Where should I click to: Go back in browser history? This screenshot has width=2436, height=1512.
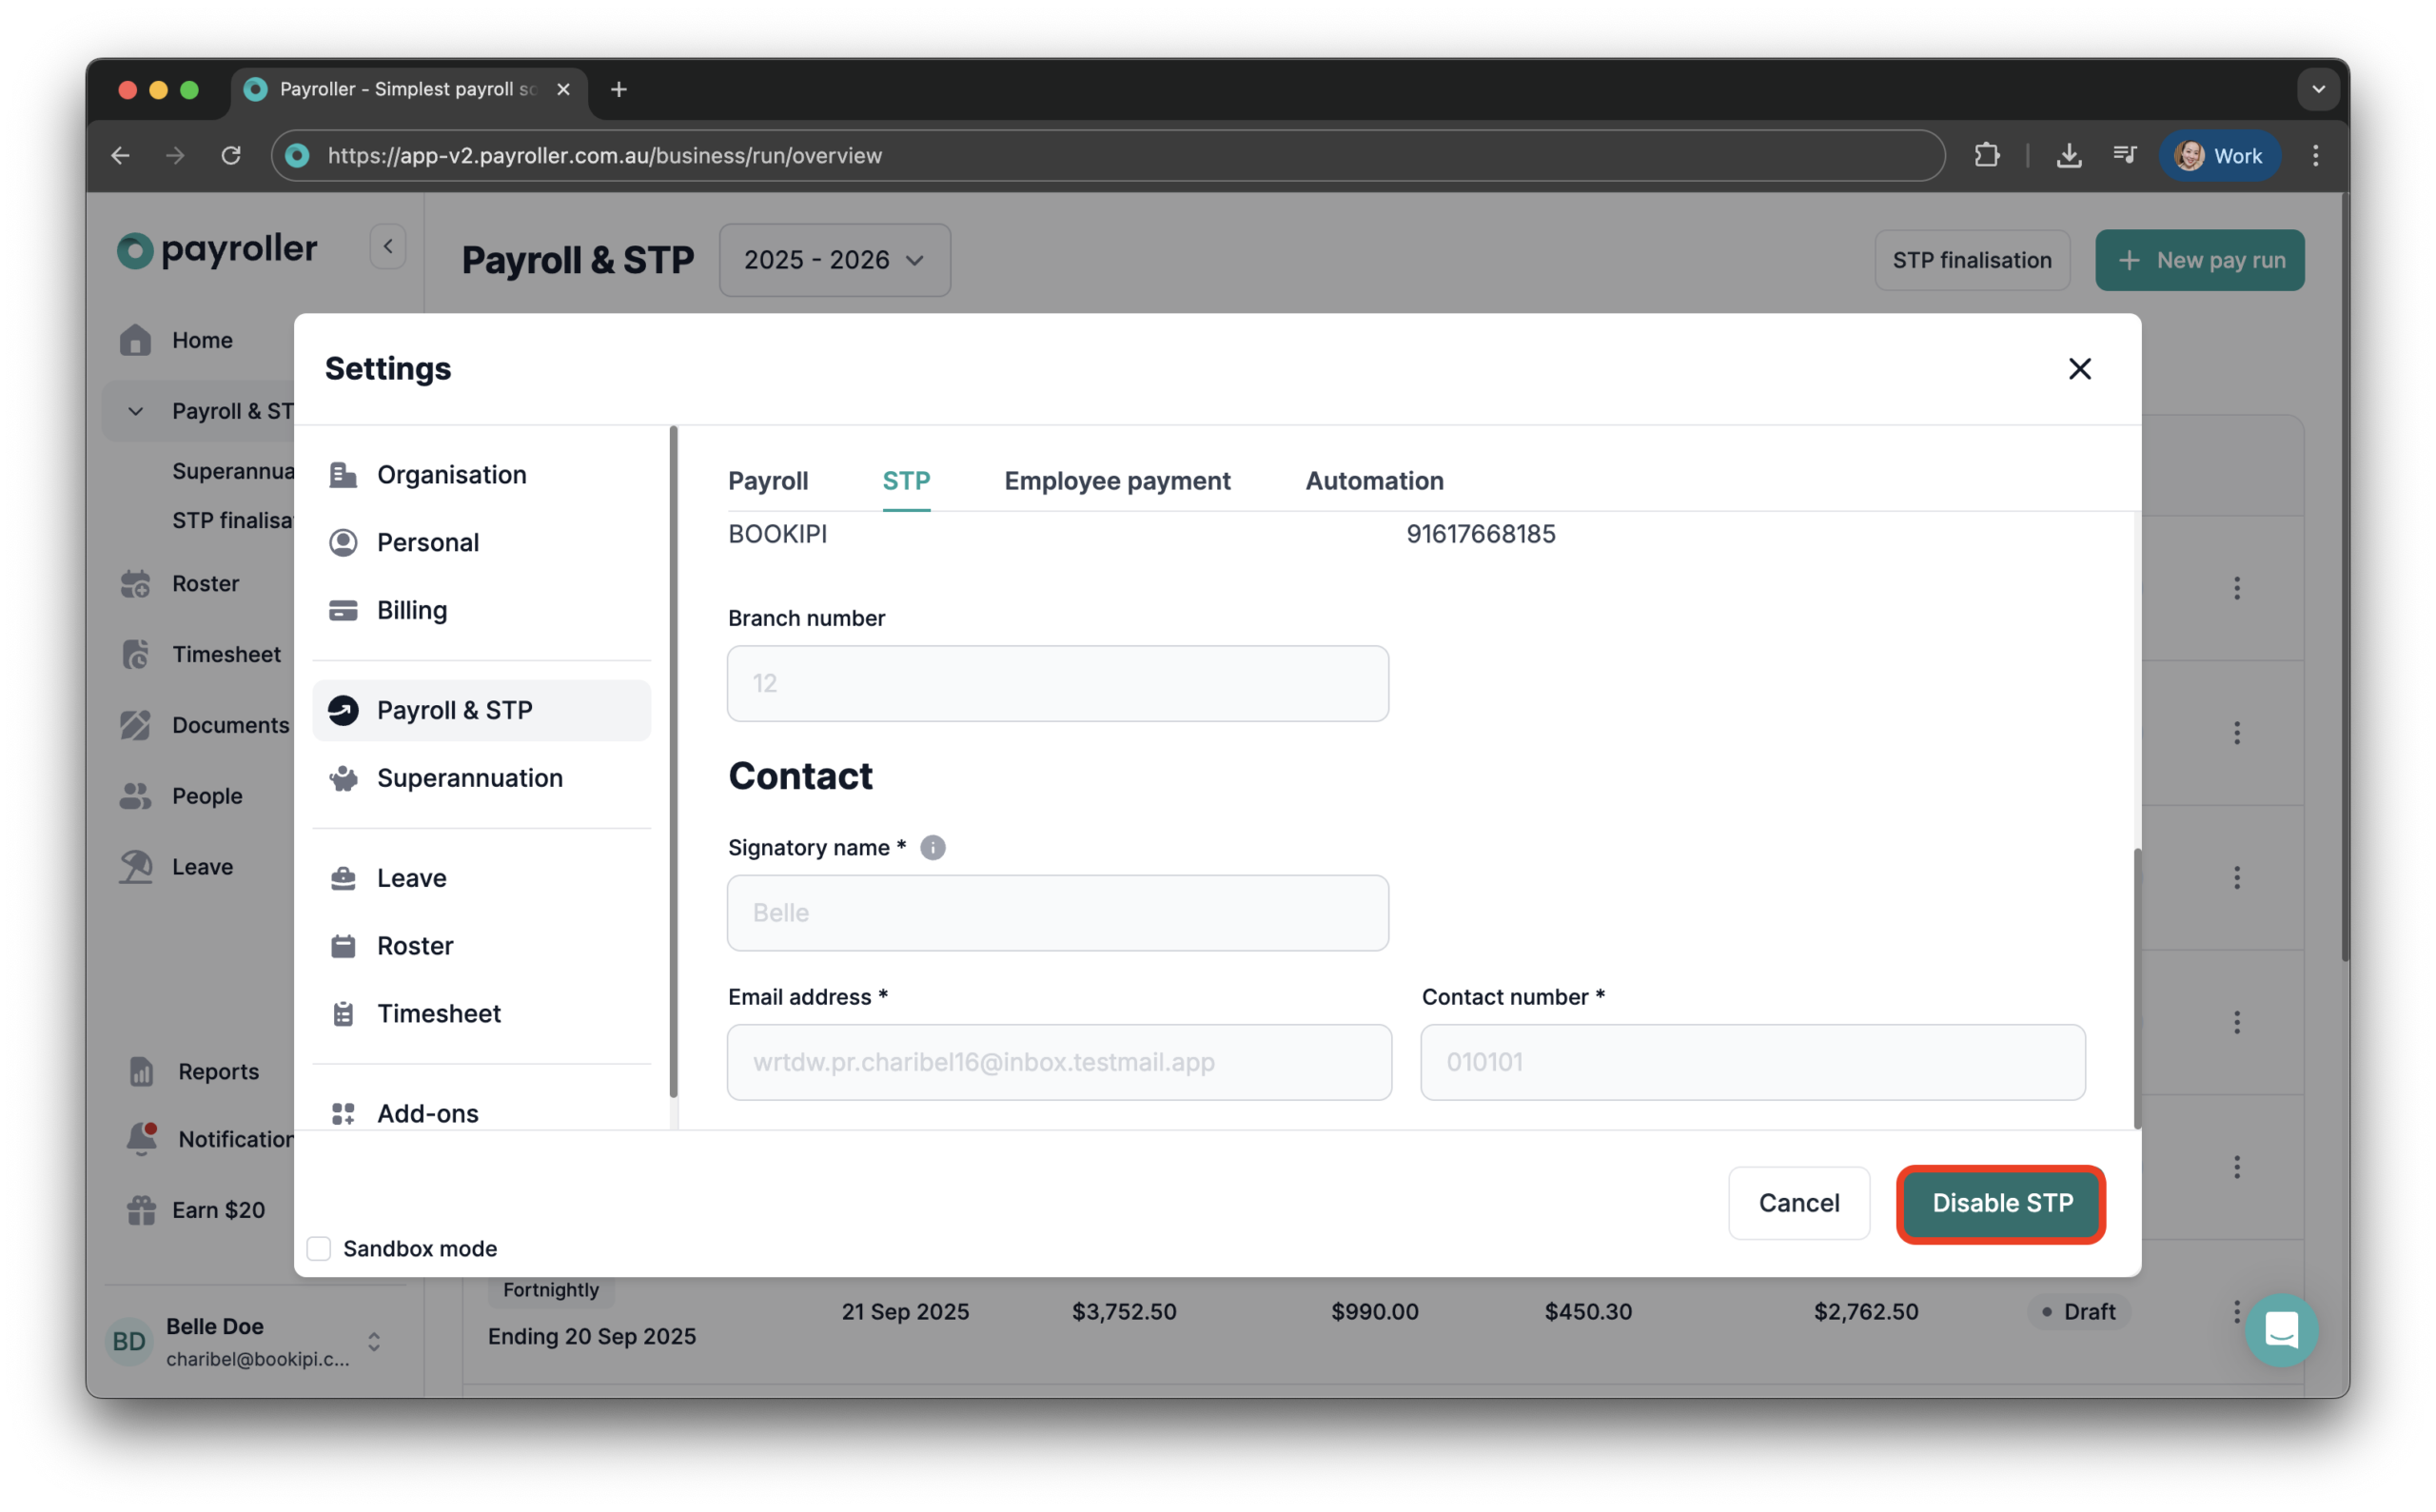click(x=121, y=156)
